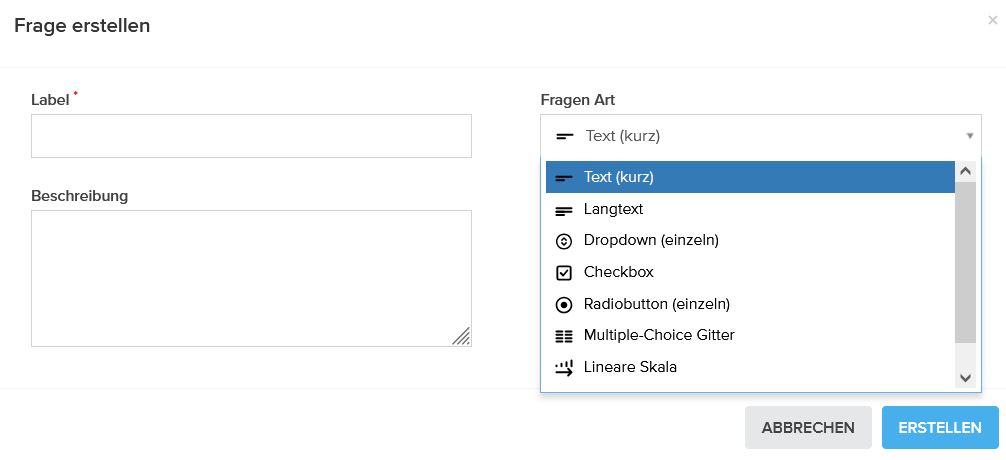Click the Multiple-Choice Gitter grid icon
Image resolution: width=1006 pixels, height=460 pixels.
564,336
